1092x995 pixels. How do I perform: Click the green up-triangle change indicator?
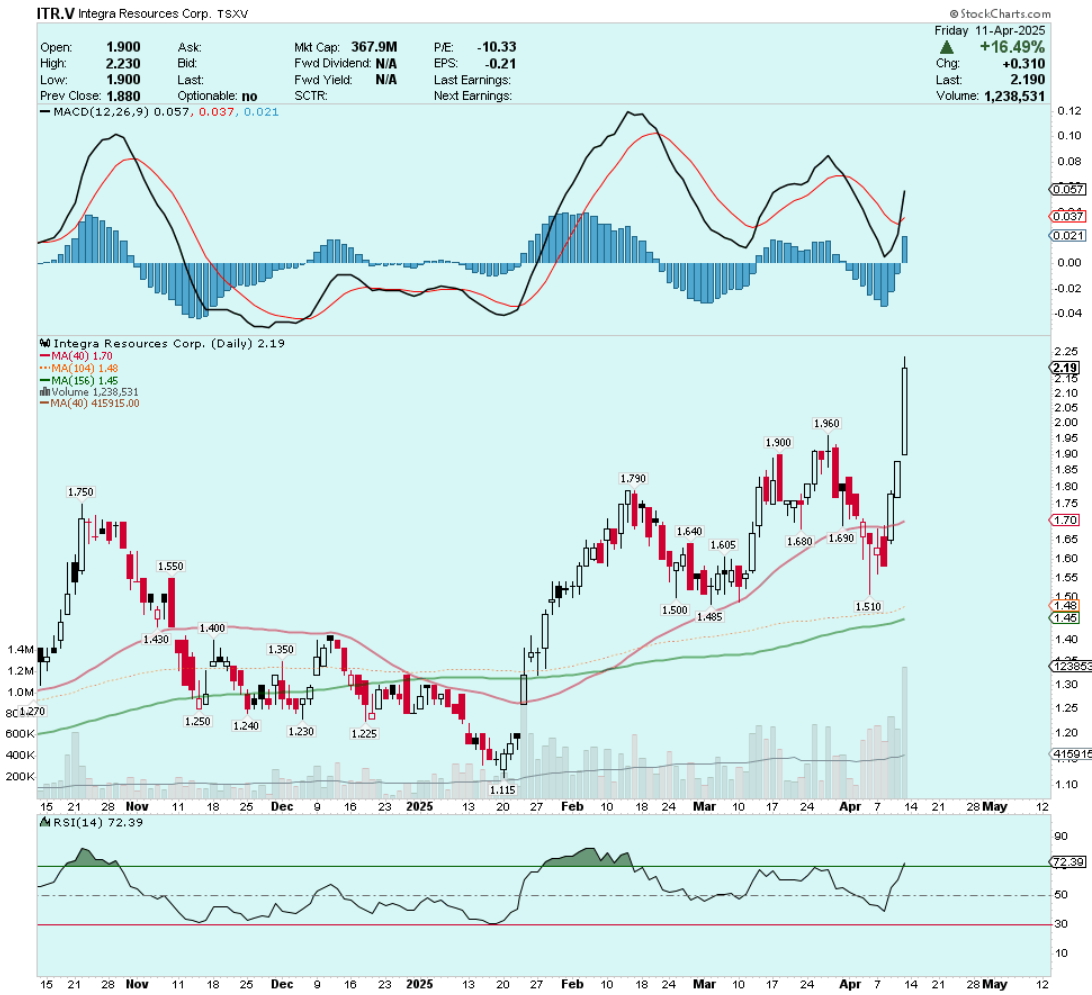point(946,47)
